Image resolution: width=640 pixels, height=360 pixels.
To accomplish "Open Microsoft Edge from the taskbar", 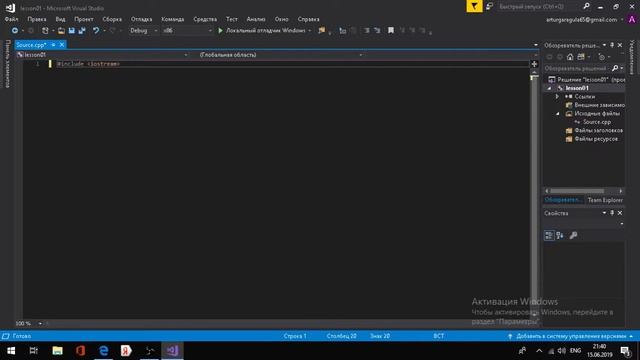I will pyautogui.click(x=104, y=351).
